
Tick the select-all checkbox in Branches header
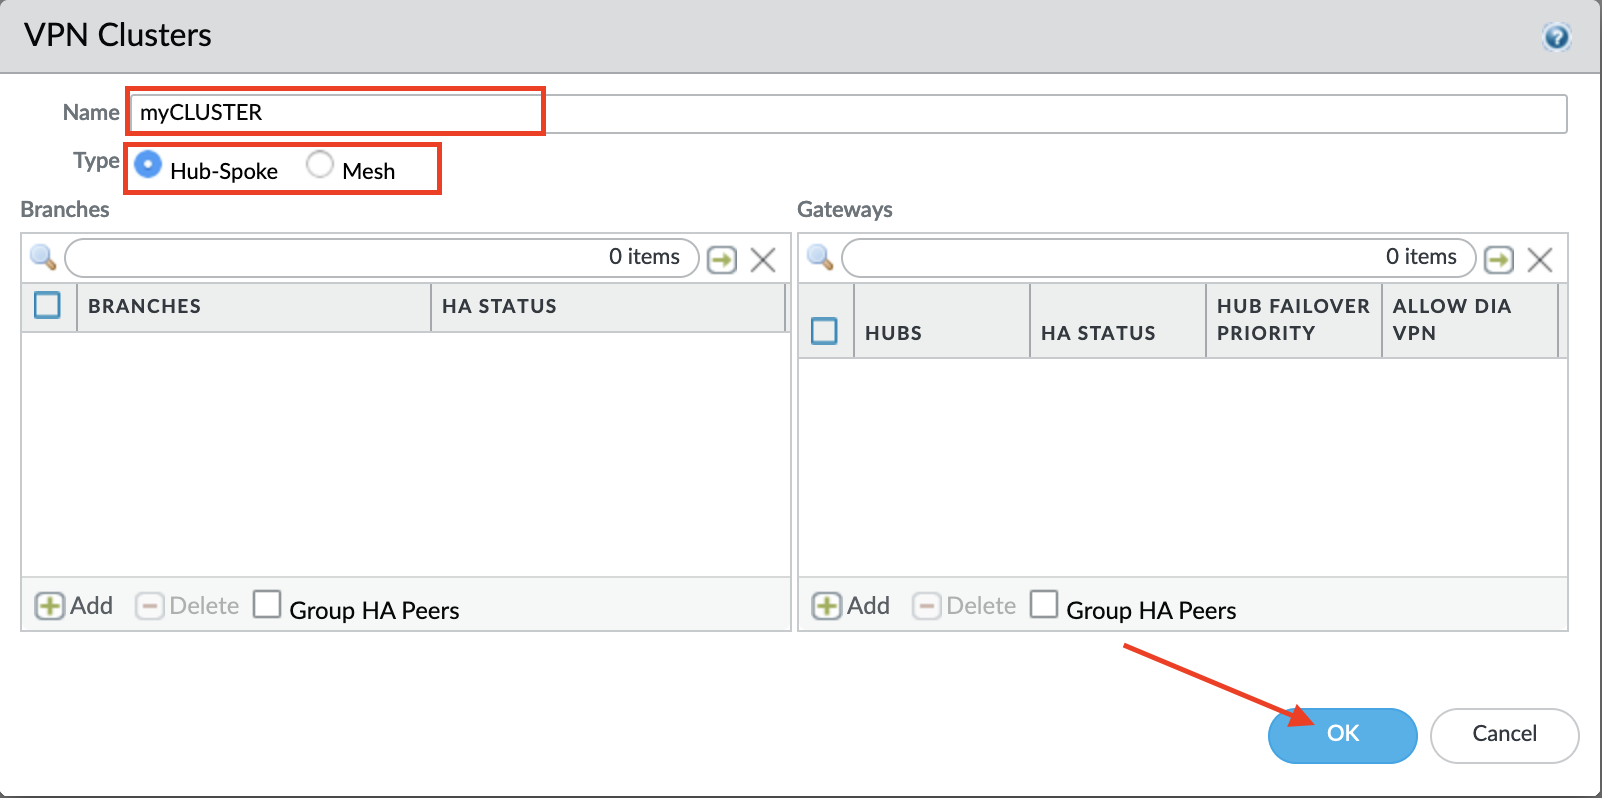pos(47,305)
